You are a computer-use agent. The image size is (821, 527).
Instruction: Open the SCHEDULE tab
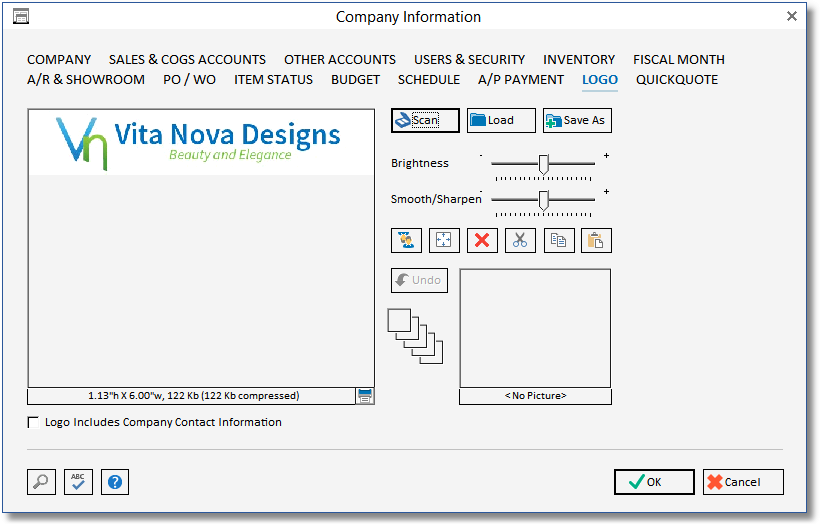429,80
